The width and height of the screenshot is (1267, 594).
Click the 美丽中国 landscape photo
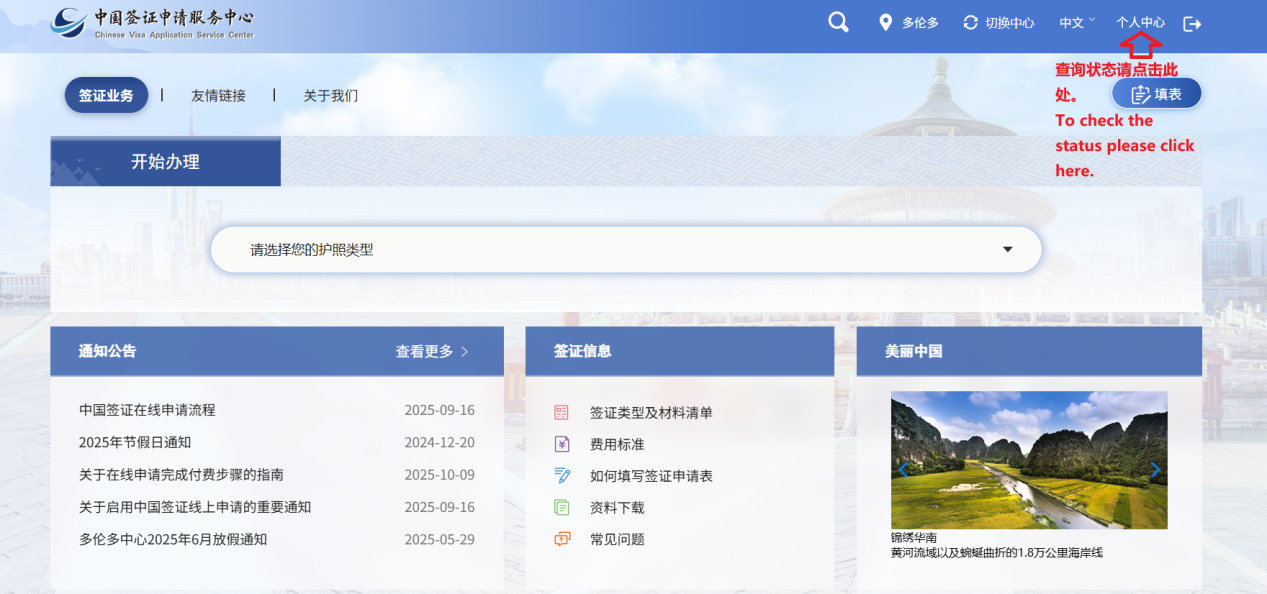click(x=1029, y=460)
